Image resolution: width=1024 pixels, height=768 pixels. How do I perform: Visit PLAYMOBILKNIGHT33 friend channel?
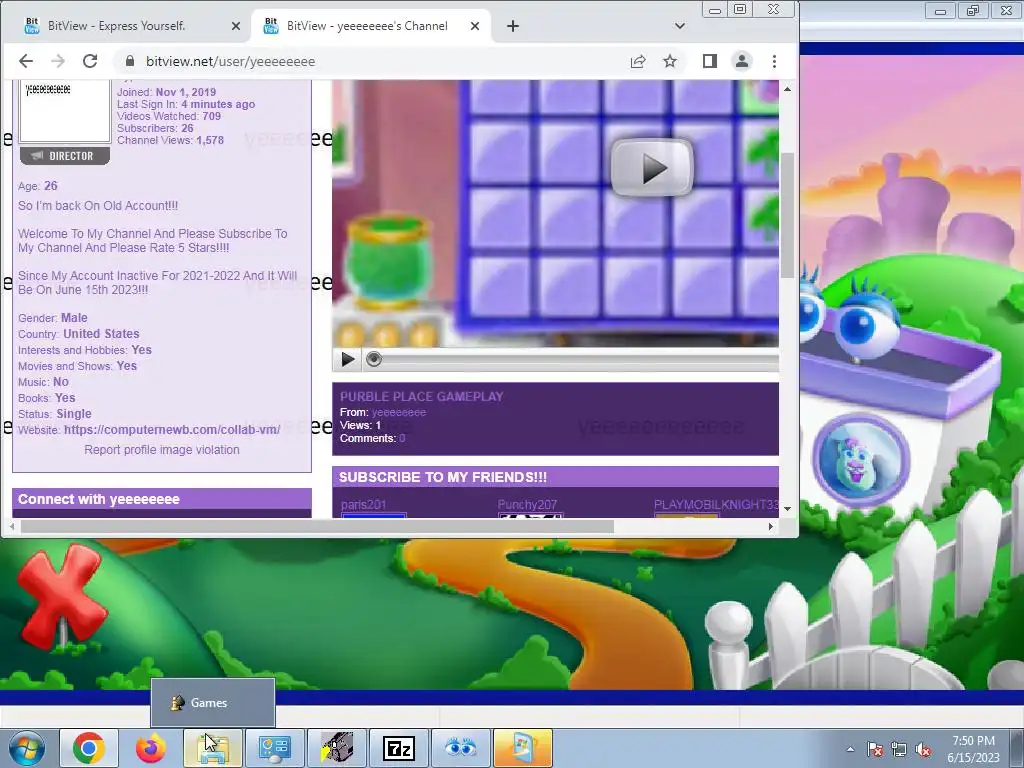[x=716, y=505]
